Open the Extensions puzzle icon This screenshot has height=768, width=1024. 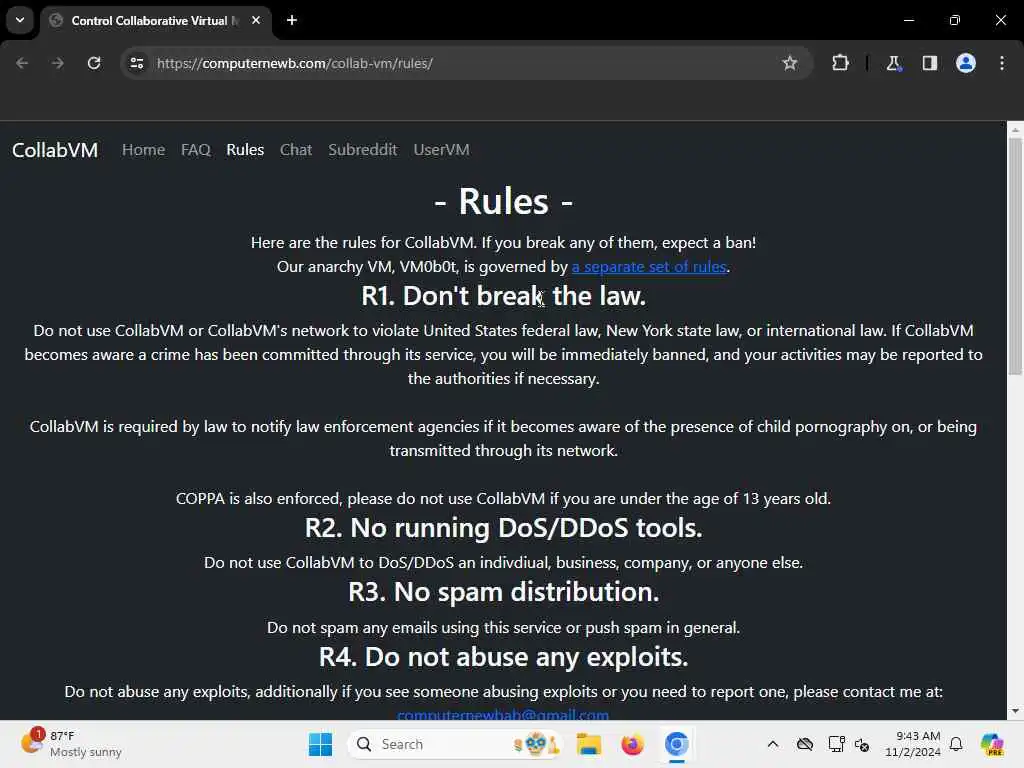click(840, 63)
